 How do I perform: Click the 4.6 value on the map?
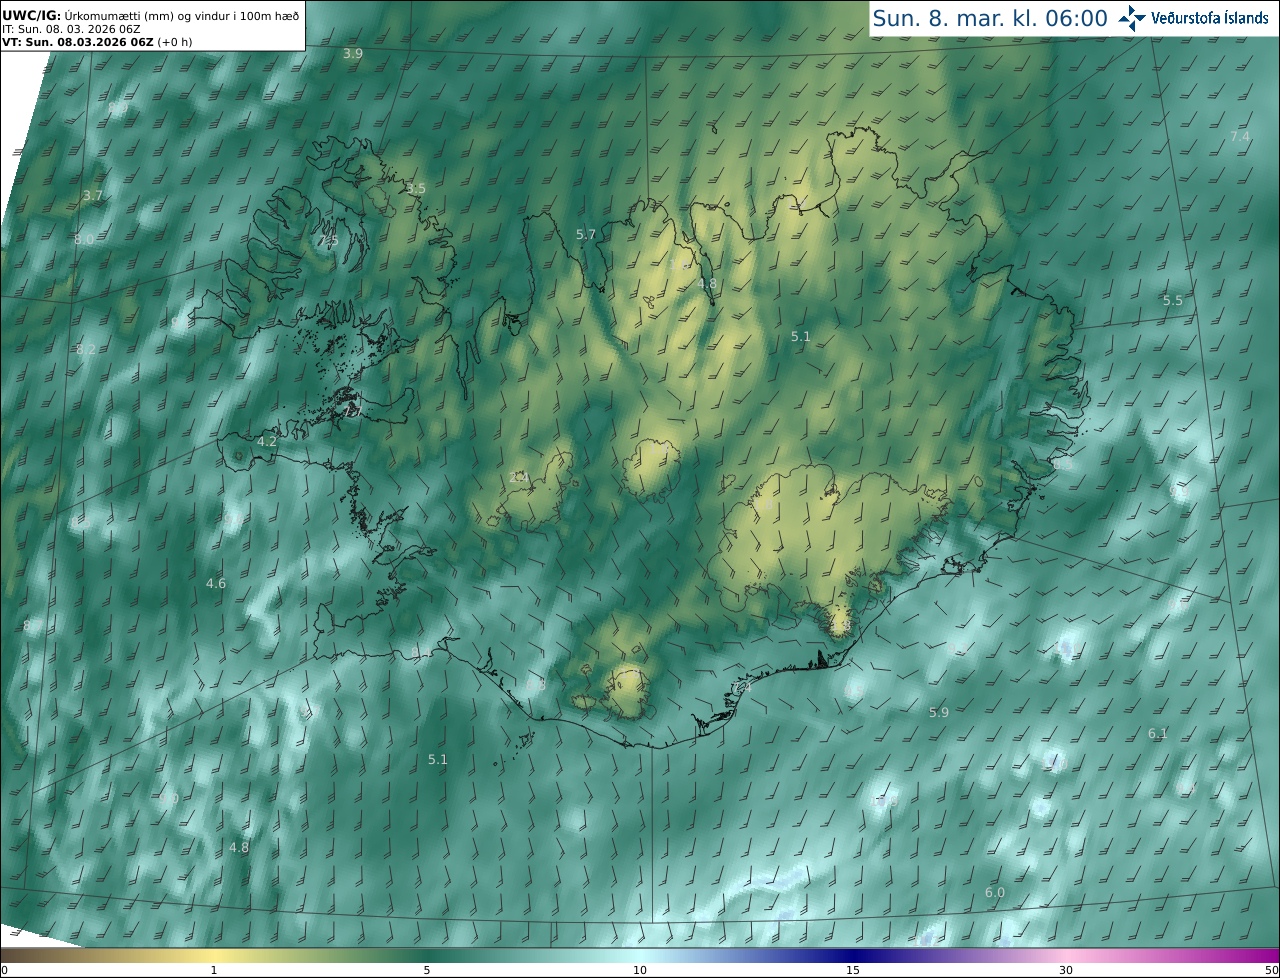coord(216,583)
